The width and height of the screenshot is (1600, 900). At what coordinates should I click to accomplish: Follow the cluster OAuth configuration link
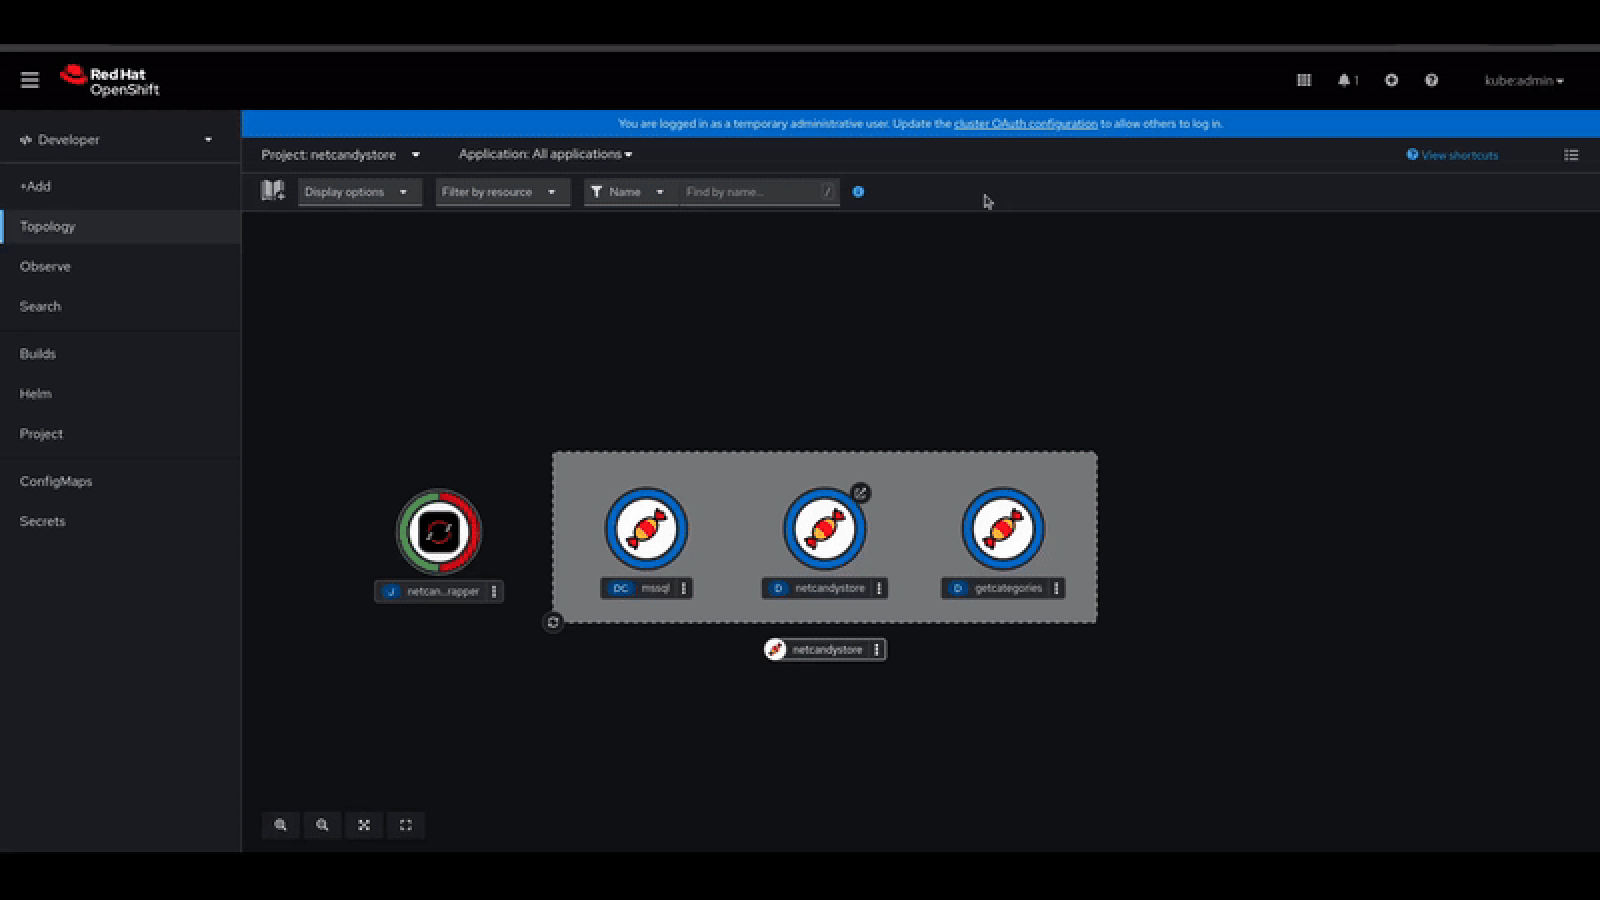[1025, 124]
